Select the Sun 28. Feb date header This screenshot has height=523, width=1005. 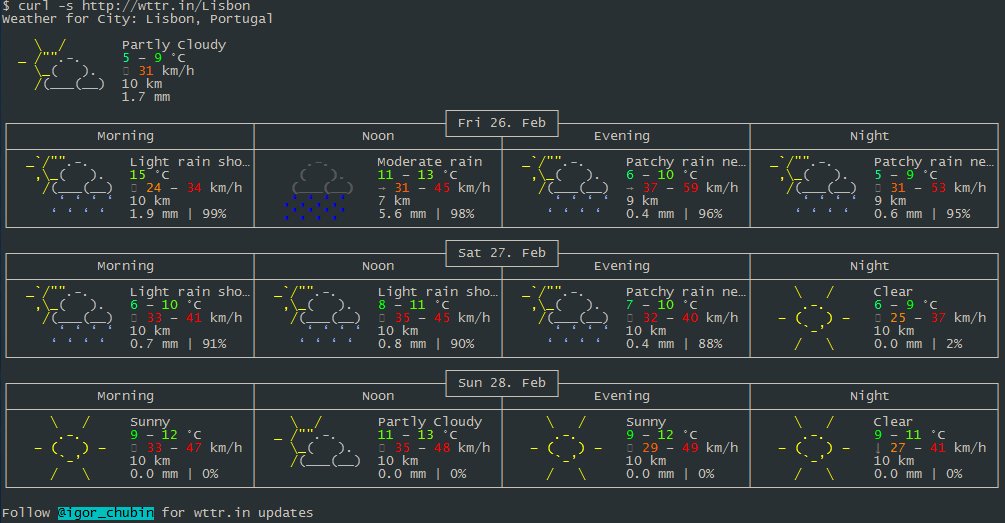point(502,383)
